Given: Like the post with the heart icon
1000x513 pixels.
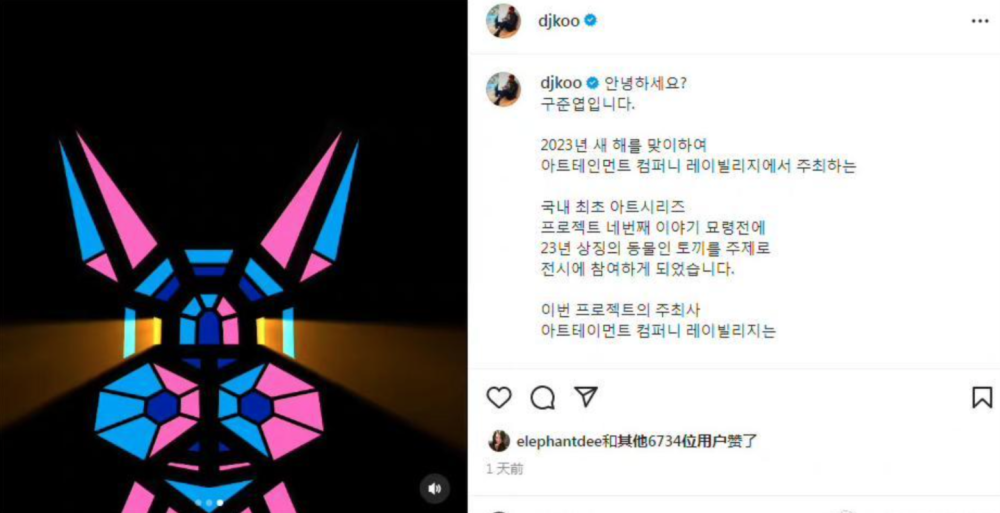Looking at the screenshot, I should (x=499, y=398).
